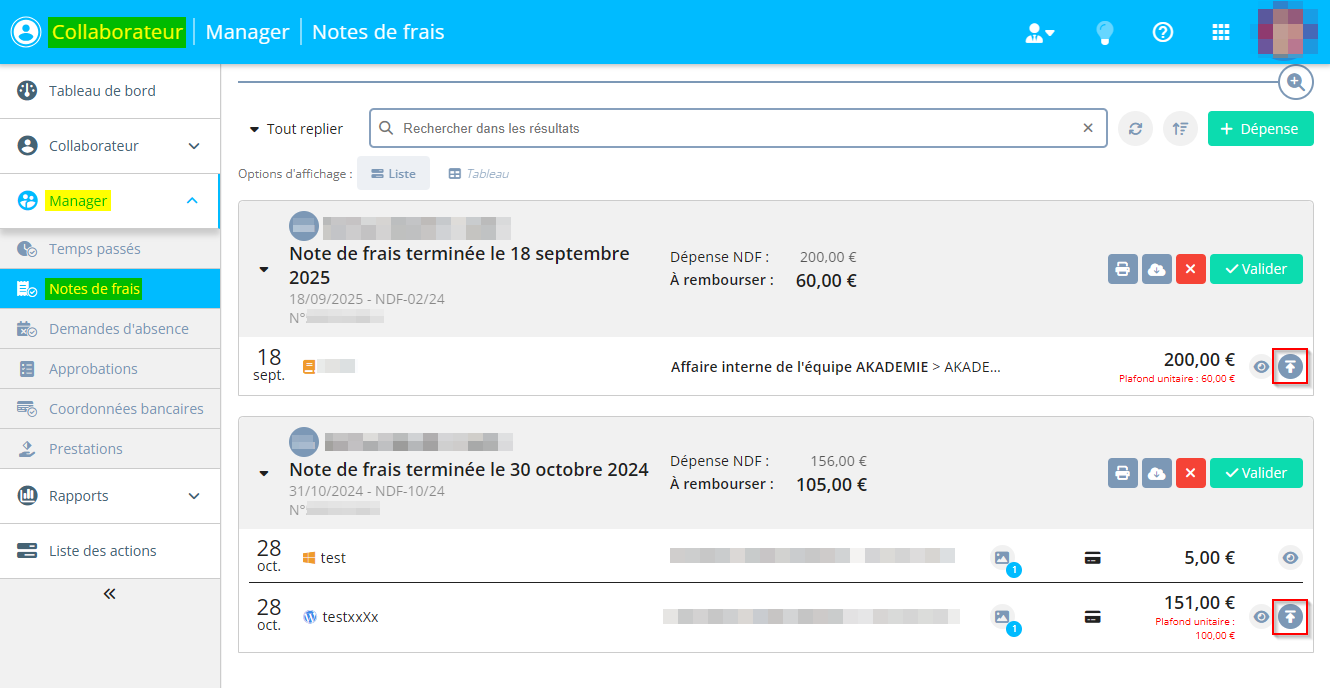Open the sort order icon
The height and width of the screenshot is (688, 1330).
pyautogui.click(x=1180, y=129)
